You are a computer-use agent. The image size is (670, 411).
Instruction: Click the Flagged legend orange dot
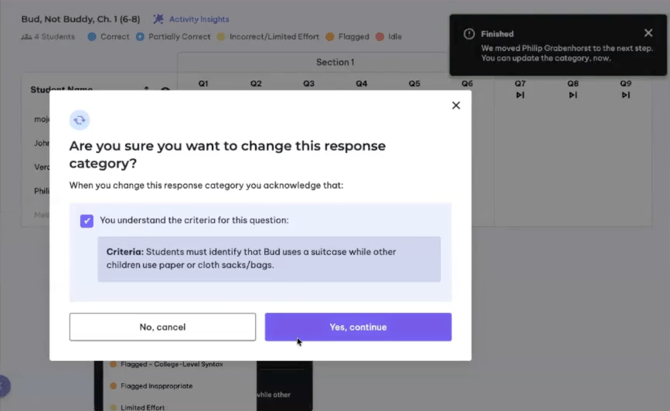[331, 37]
